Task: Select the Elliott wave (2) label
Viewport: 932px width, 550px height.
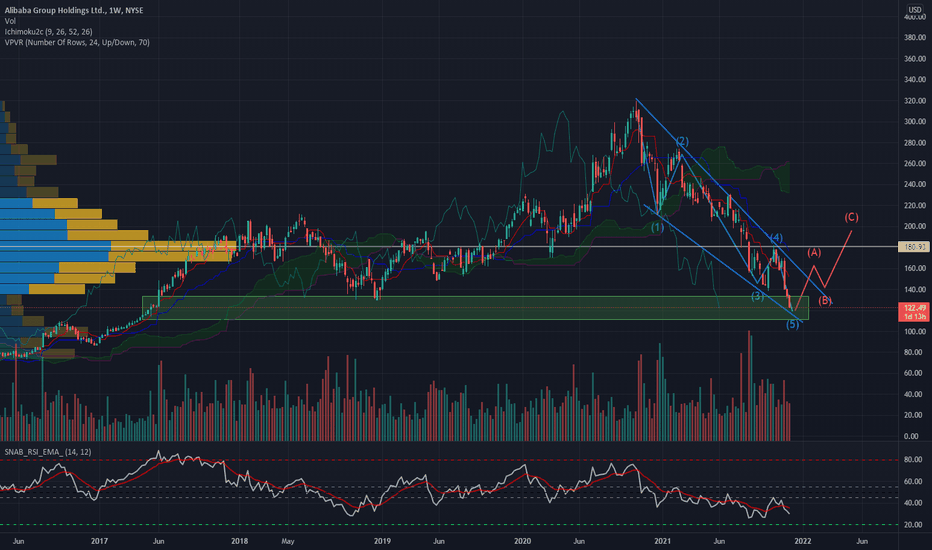Action: [682, 141]
